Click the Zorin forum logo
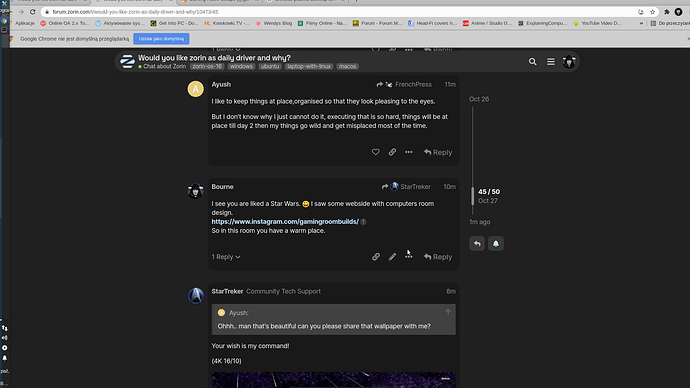 [x=127, y=62]
